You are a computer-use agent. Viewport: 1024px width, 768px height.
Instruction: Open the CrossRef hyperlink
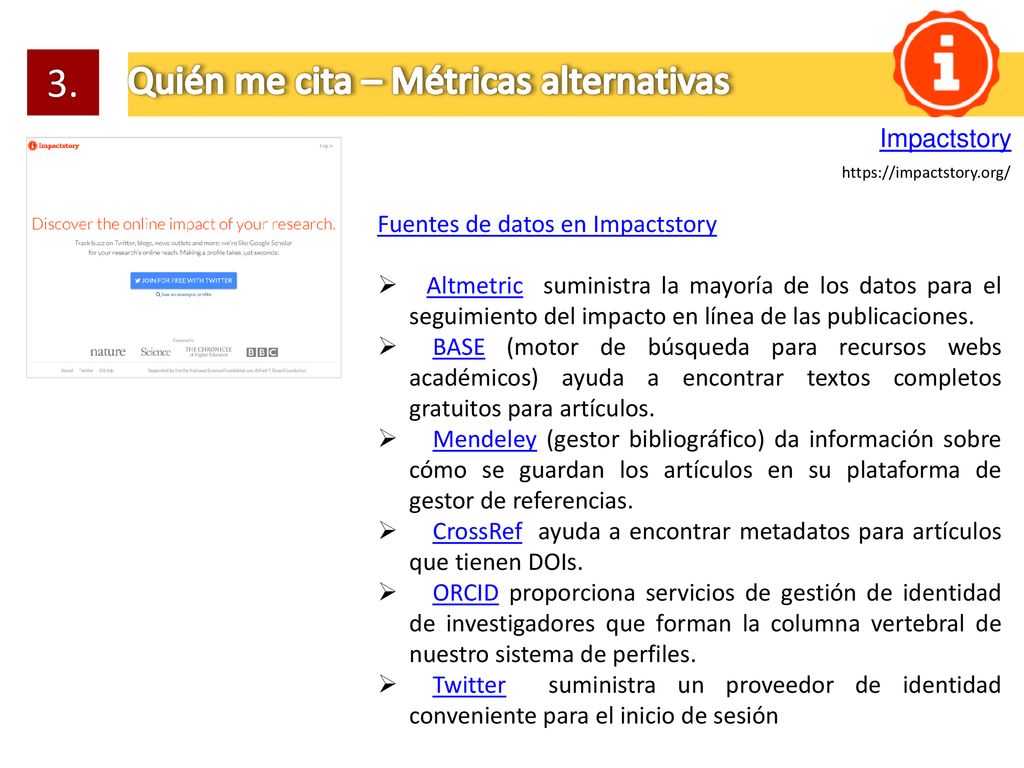point(477,532)
